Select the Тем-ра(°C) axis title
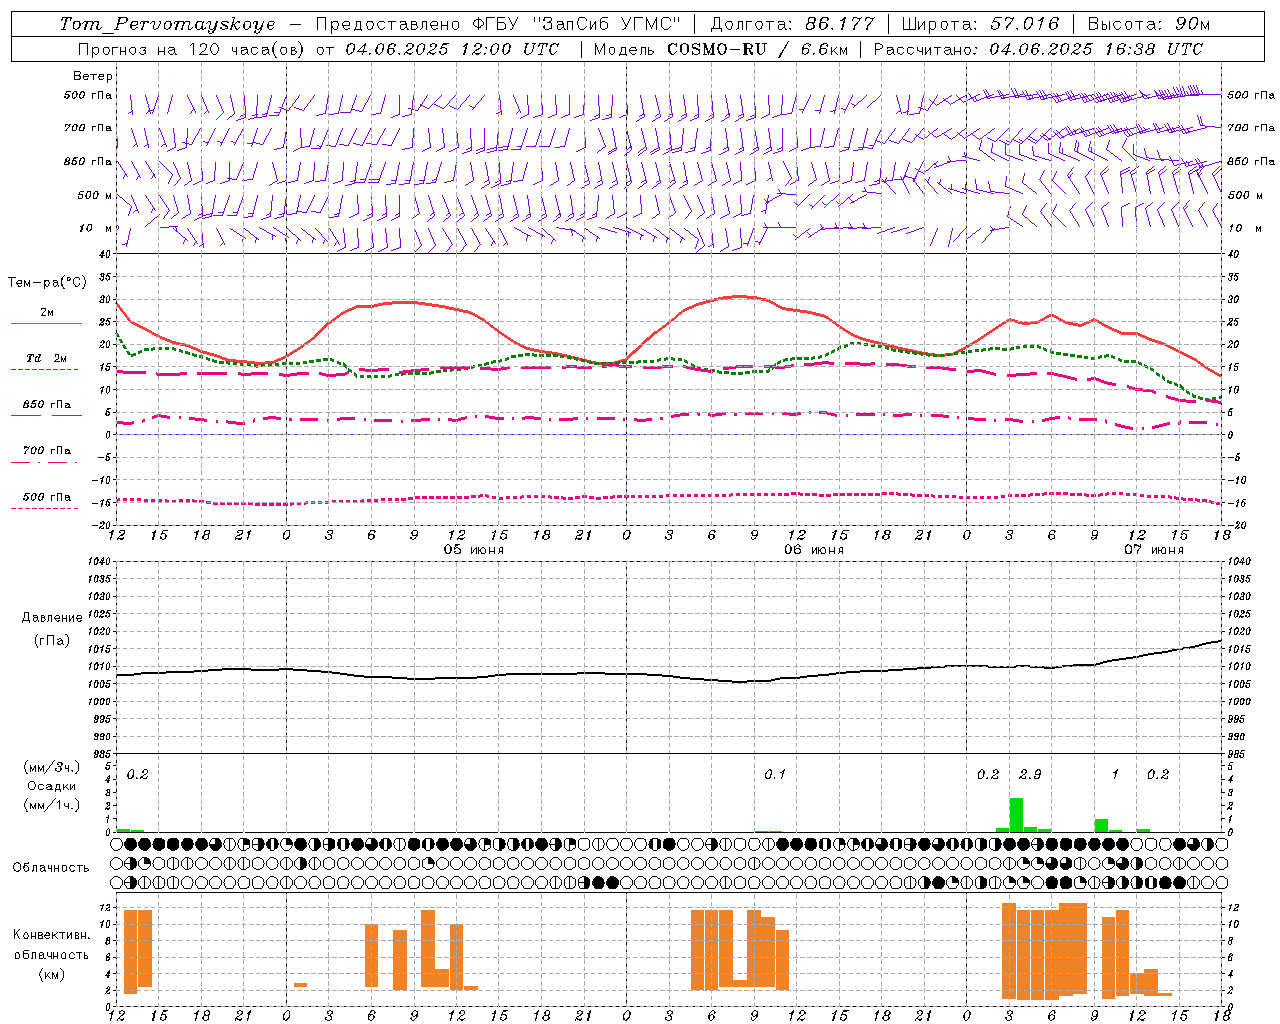1280x1024 pixels. click(47, 283)
